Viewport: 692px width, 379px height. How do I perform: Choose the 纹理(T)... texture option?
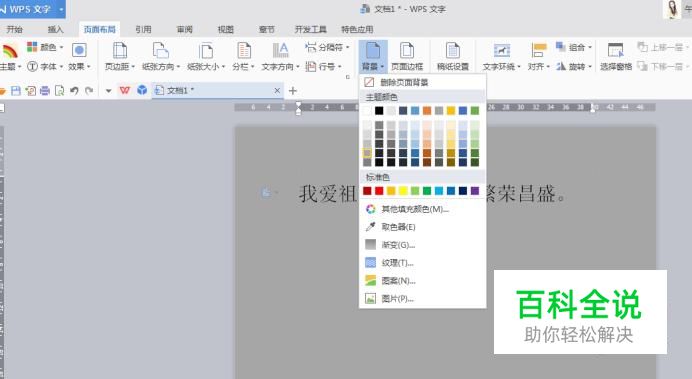(422, 263)
